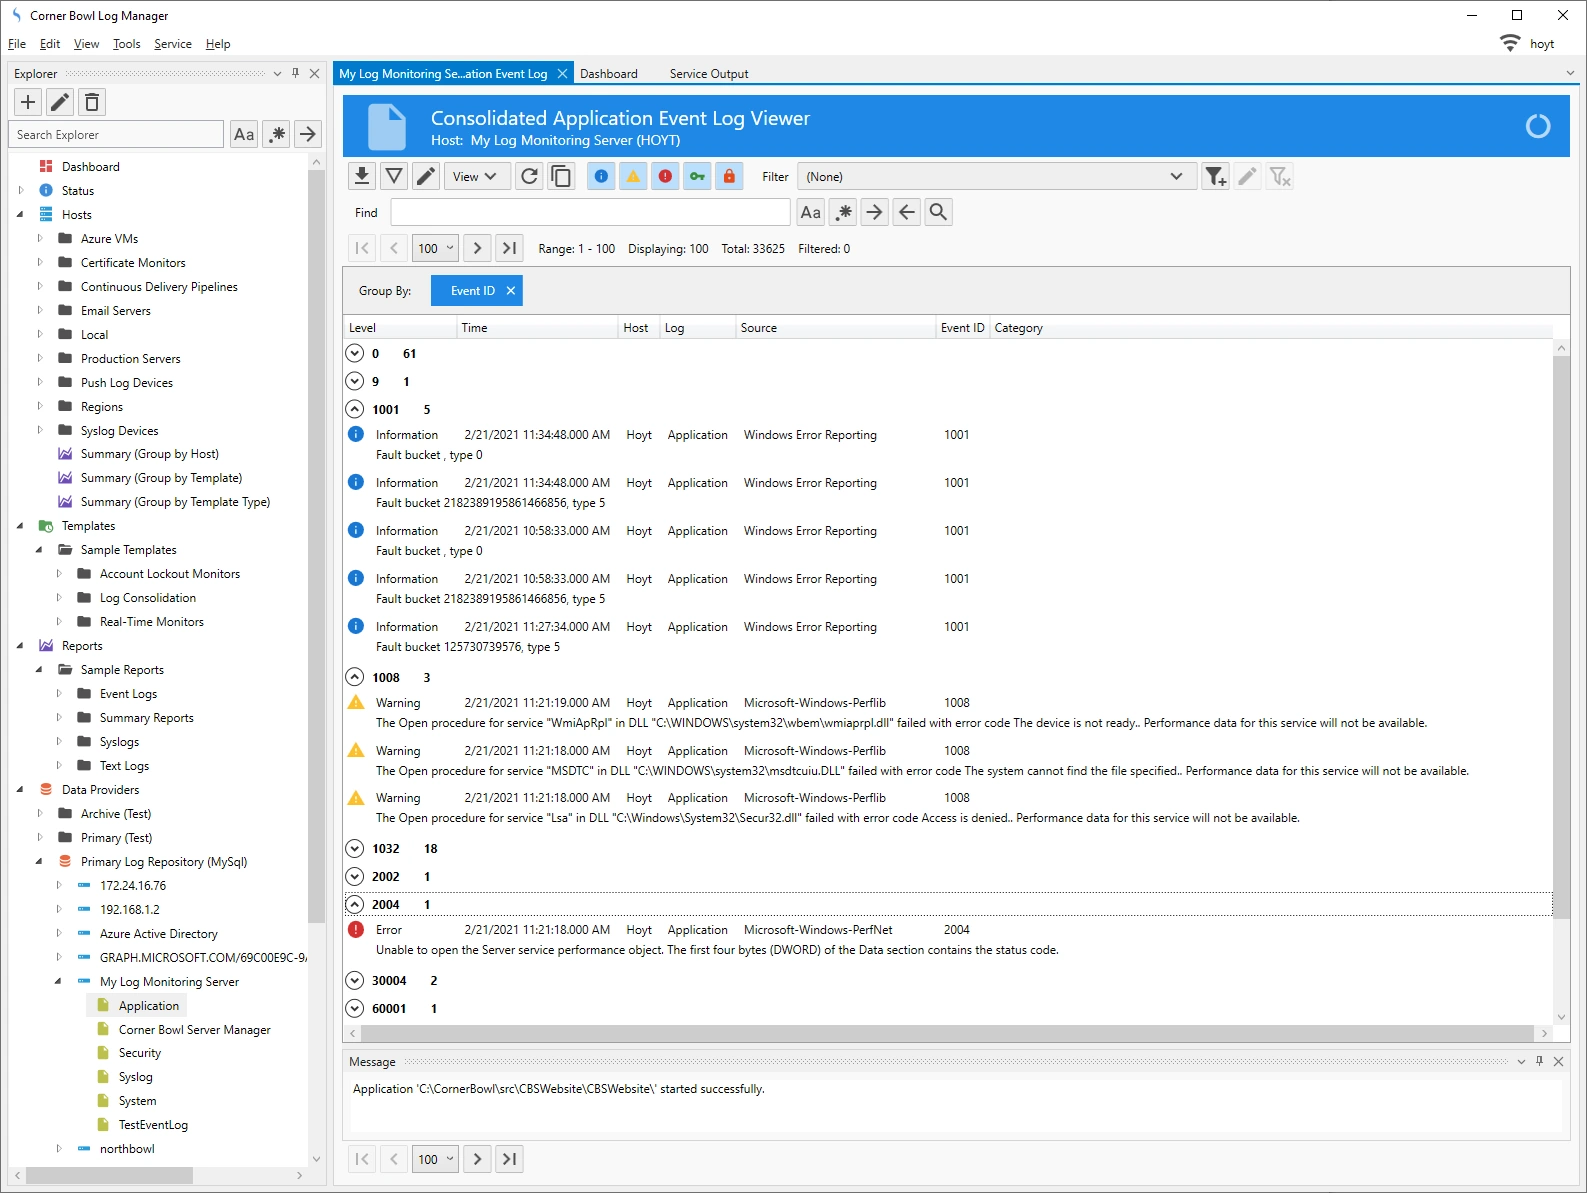Click the Find Previous left arrow
This screenshot has height=1193, width=1587.
(906, 212)
